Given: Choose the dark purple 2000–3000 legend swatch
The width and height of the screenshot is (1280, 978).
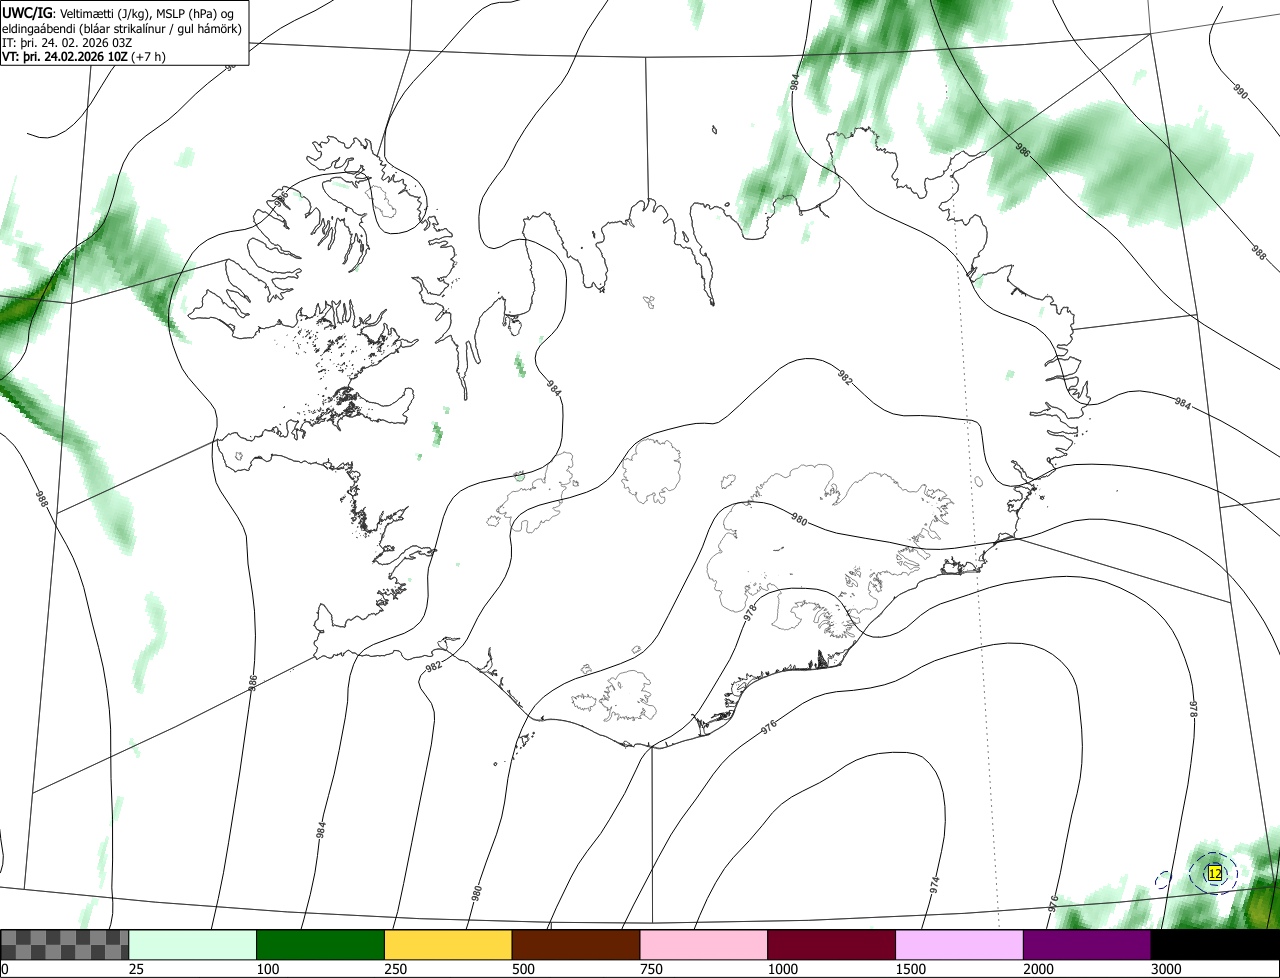Looking at the screenshot, I should 1087,945.
